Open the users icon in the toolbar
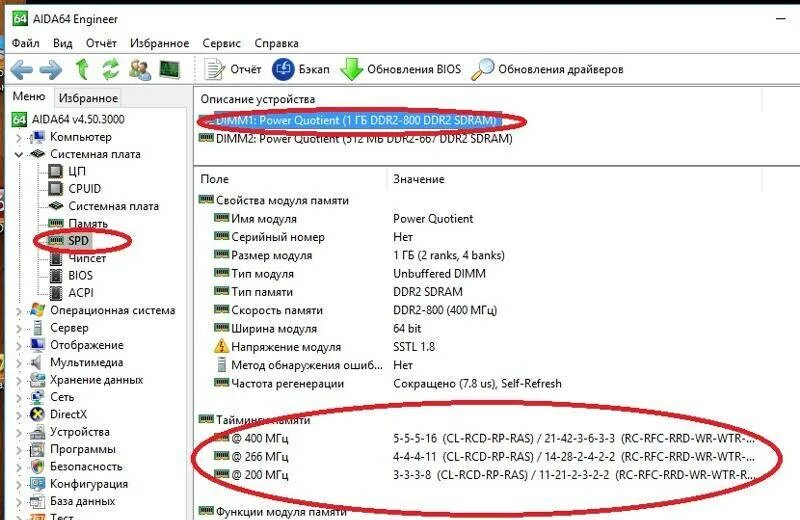 tap(140, 69)
